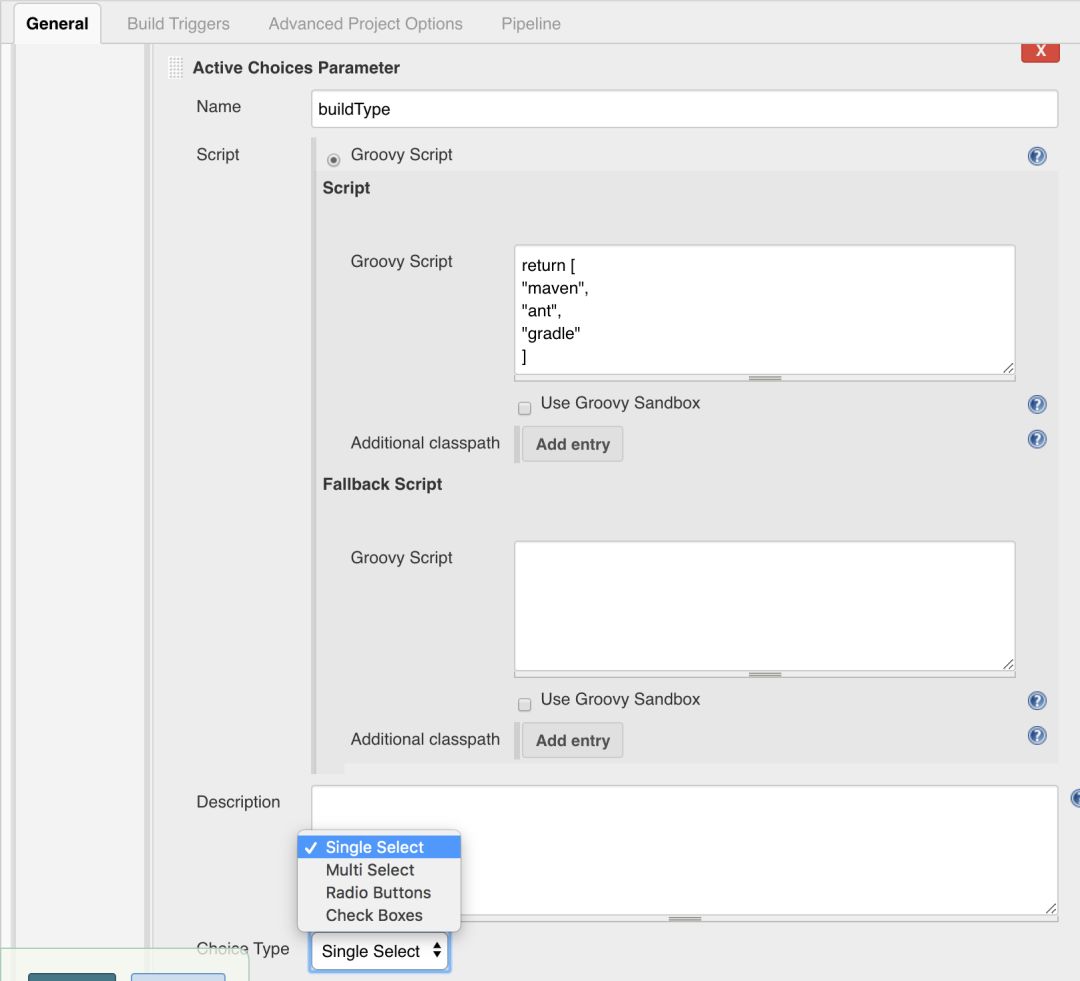
Task: Delete the Active Choices Parameter with red X
Action: [x=1040, y=51]
